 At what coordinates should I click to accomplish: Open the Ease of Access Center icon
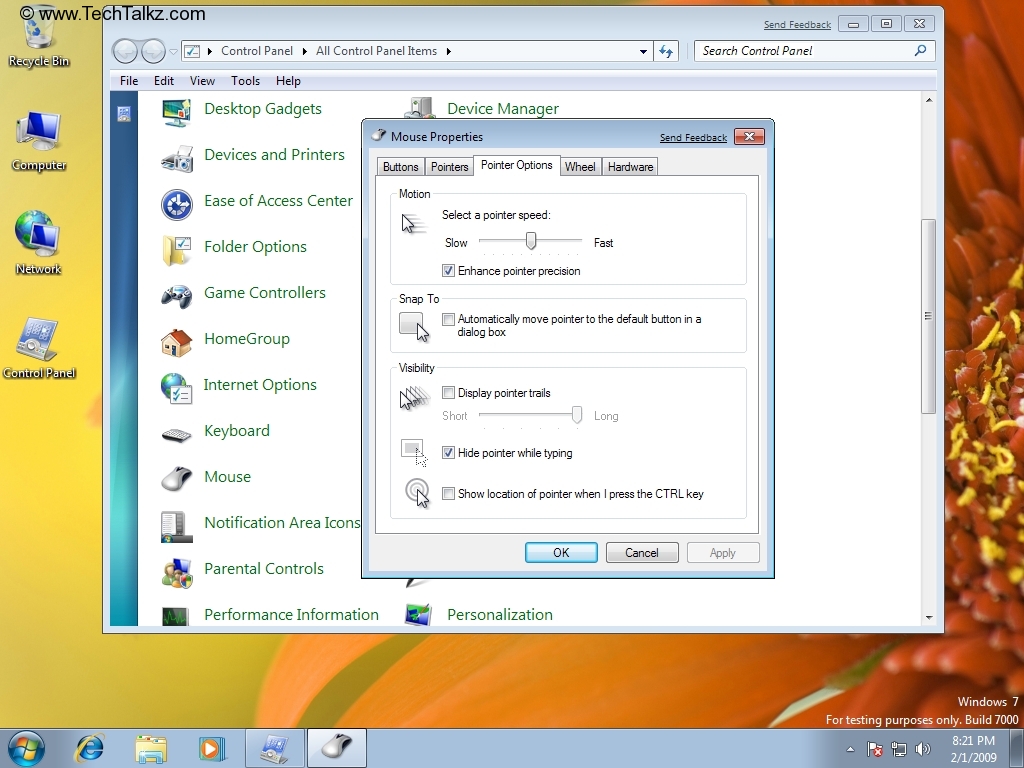(x=278, y=201)
